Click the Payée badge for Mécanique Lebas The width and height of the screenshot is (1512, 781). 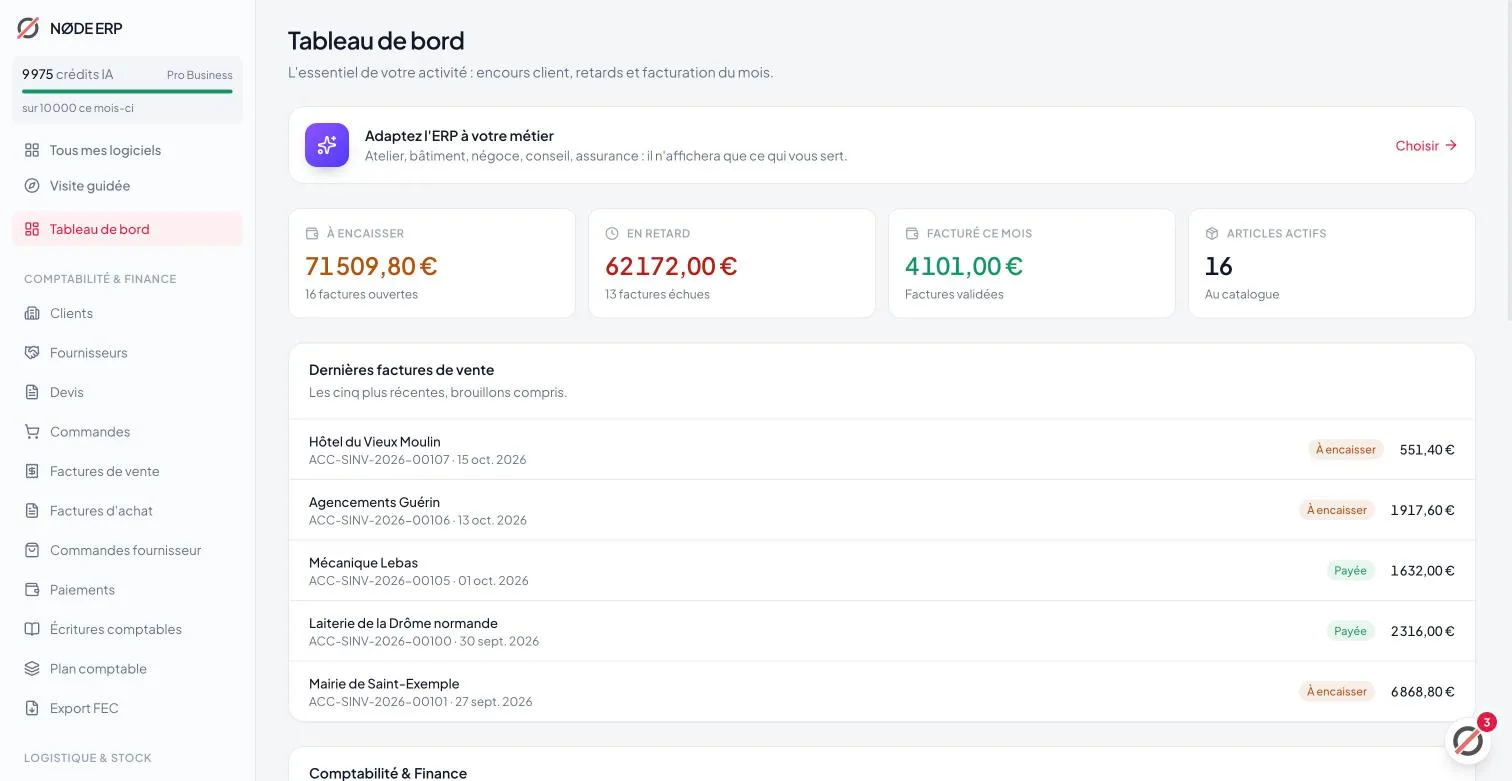1350,571
